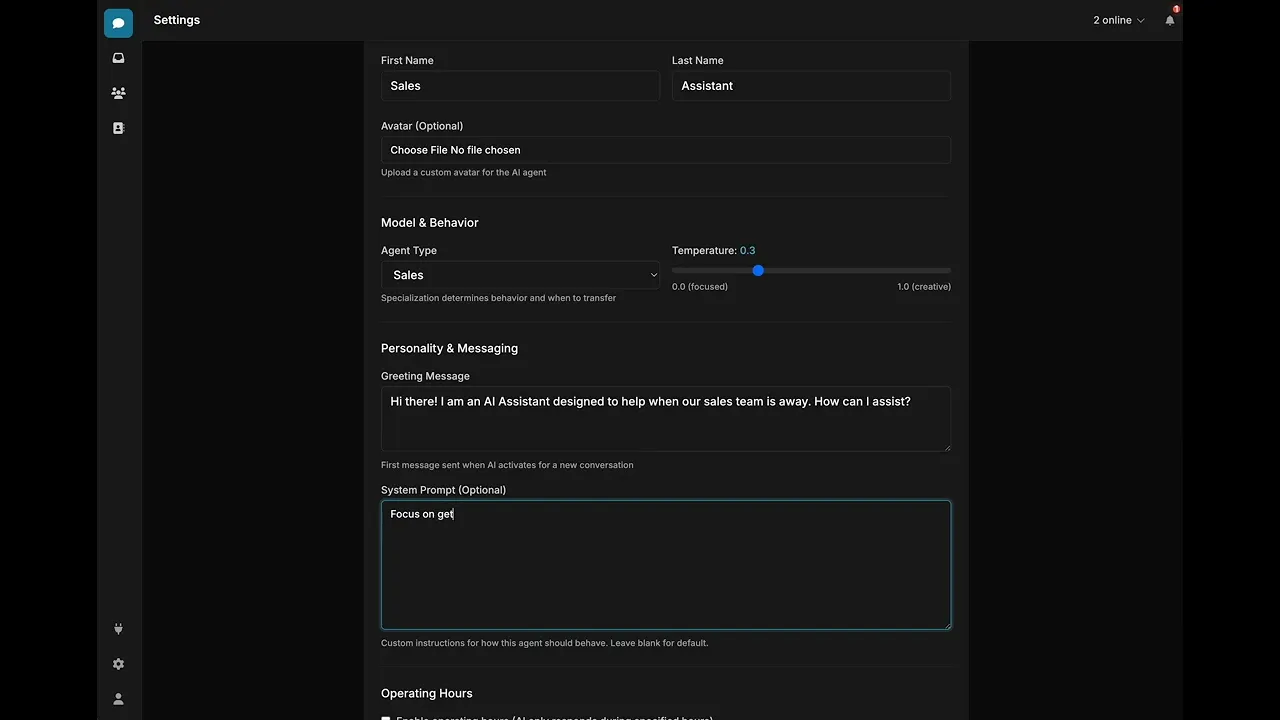Click the resize handle of System Prompt box
This screenshot has width=1280, height=720.
pyautogui.click(x=946, y=625)
